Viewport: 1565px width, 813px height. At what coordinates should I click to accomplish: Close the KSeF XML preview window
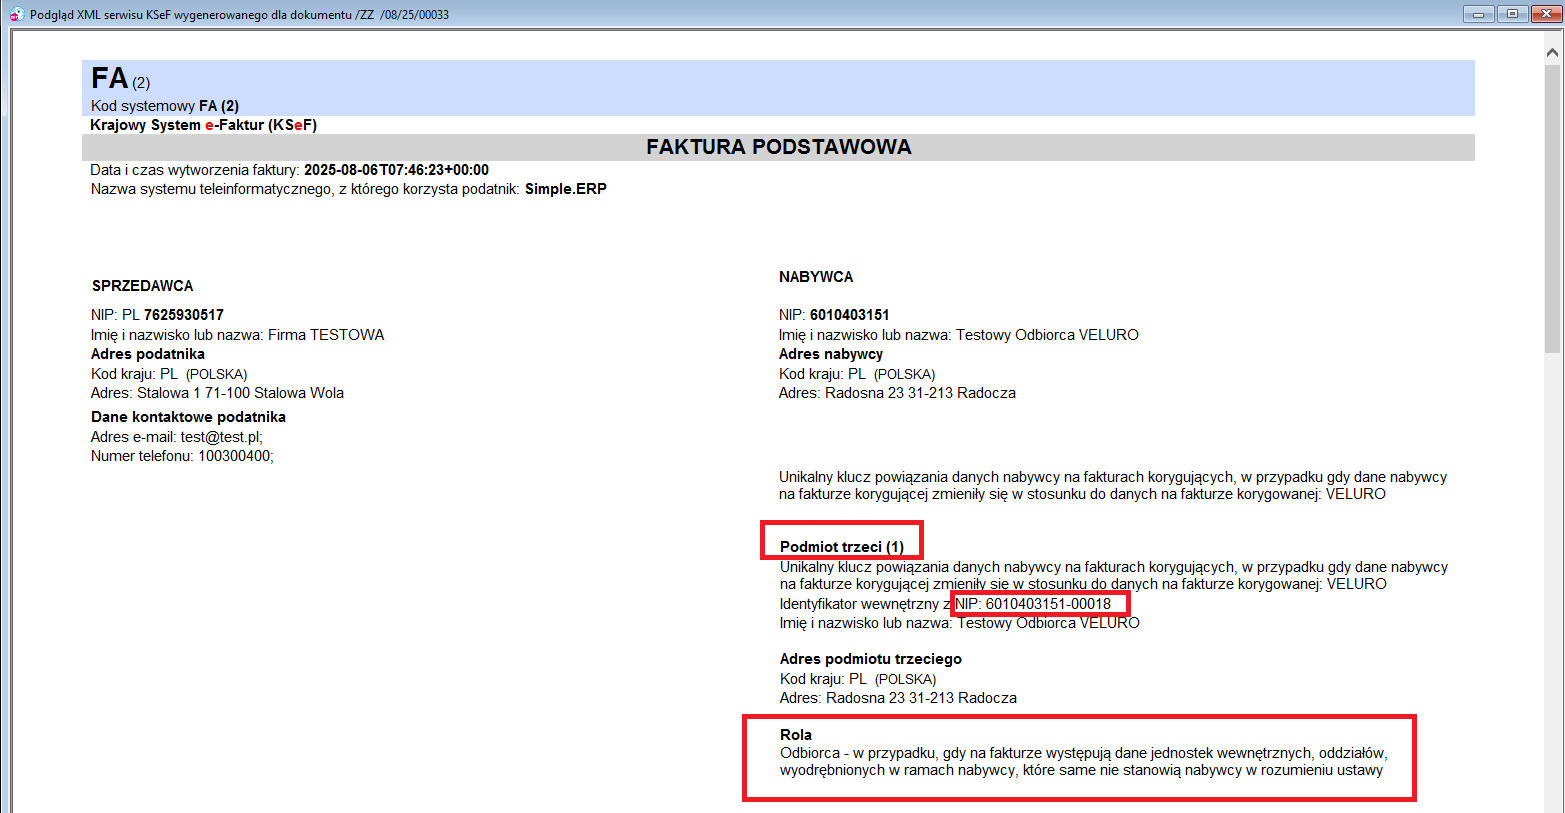[x=1544, y=14]
